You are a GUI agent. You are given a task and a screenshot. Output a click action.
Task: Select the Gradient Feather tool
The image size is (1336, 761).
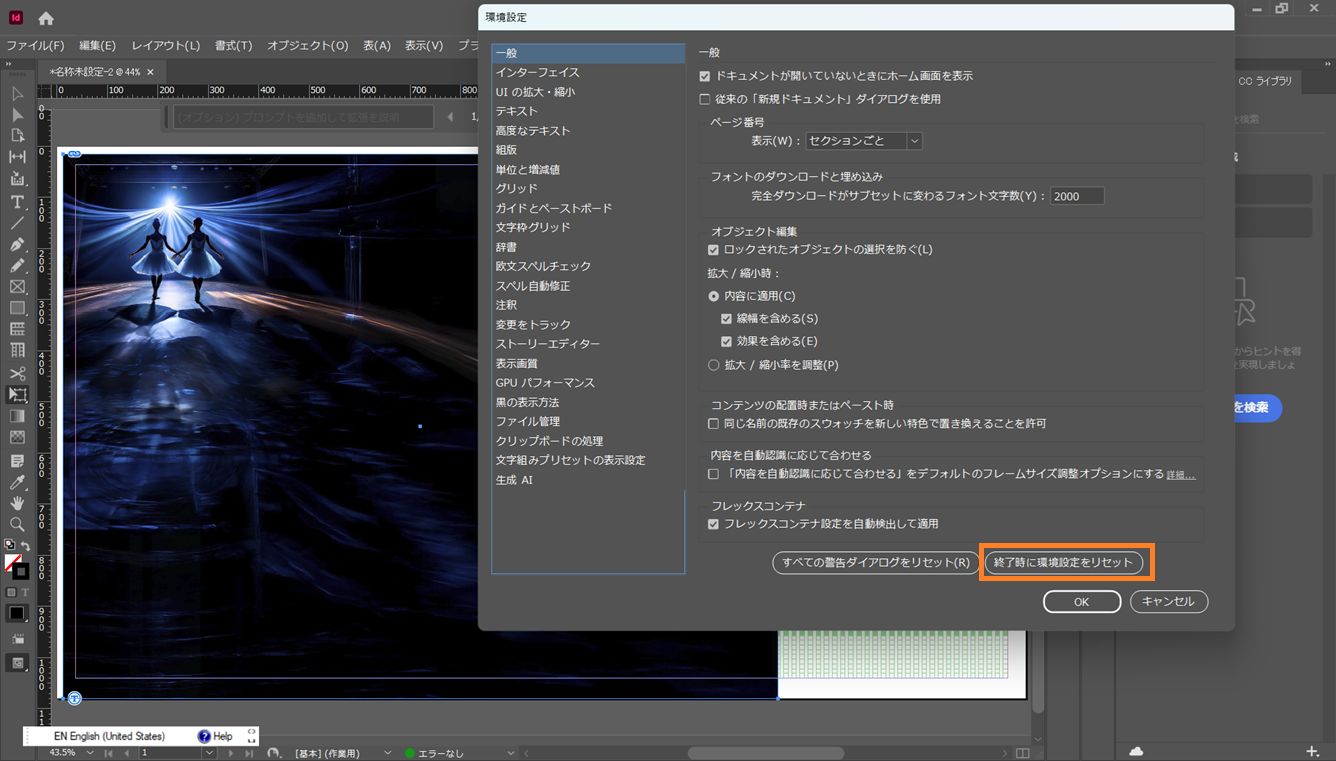click(17, 437)
